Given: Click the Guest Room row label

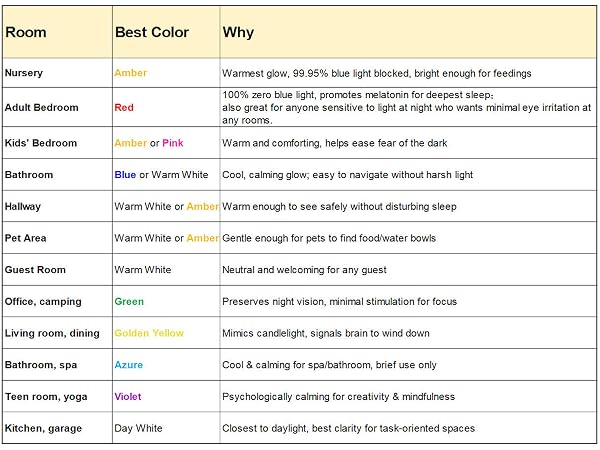Looking at the screenshot, I should pyautogui.click(x=35, y=270).
